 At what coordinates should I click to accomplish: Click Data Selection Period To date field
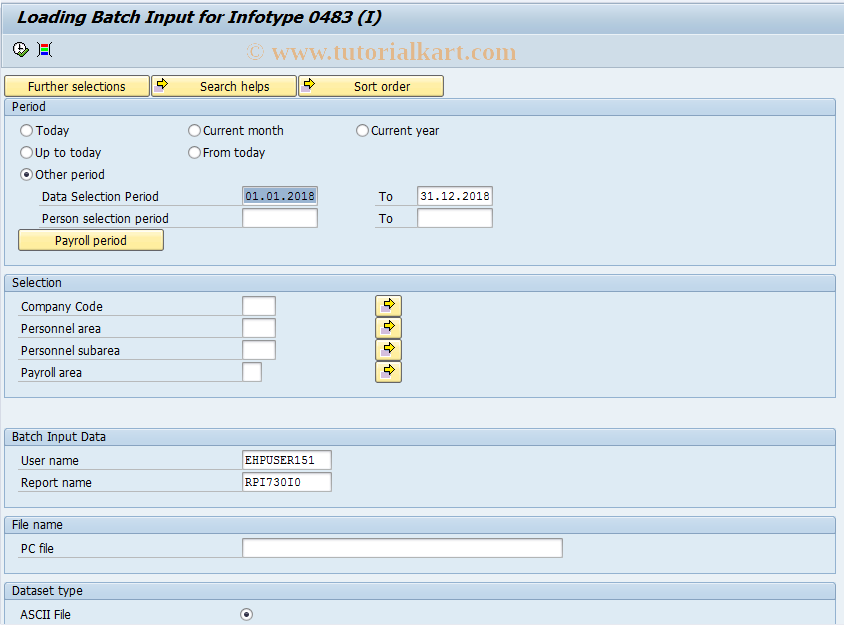pyautogui.click(x=455, y=196)
